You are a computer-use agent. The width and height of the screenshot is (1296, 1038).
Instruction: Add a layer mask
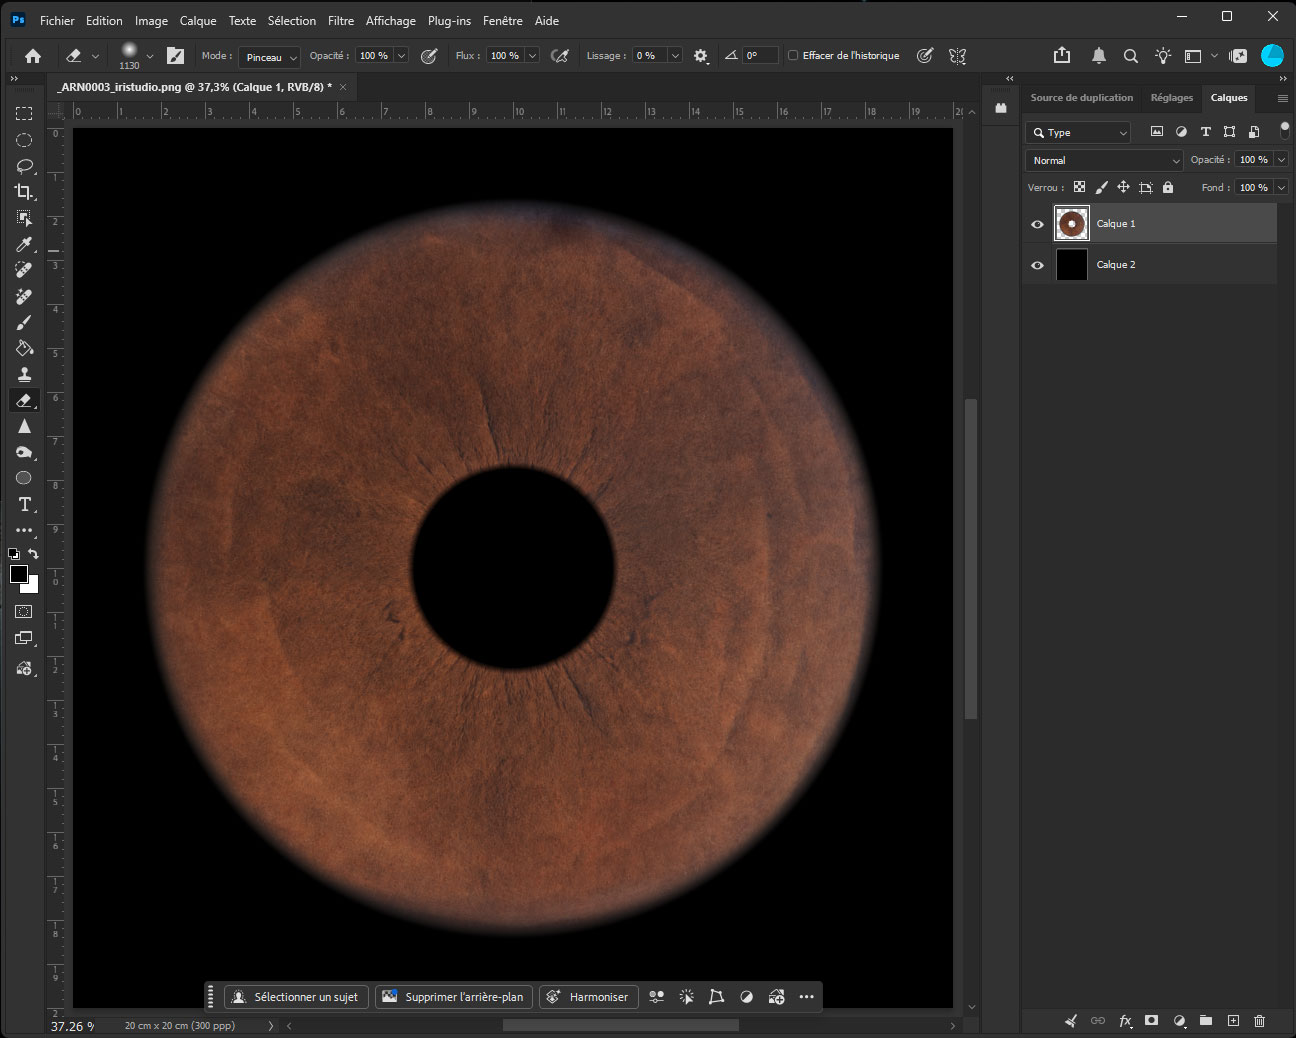pyautogui.click(x=1152, y=1021)
